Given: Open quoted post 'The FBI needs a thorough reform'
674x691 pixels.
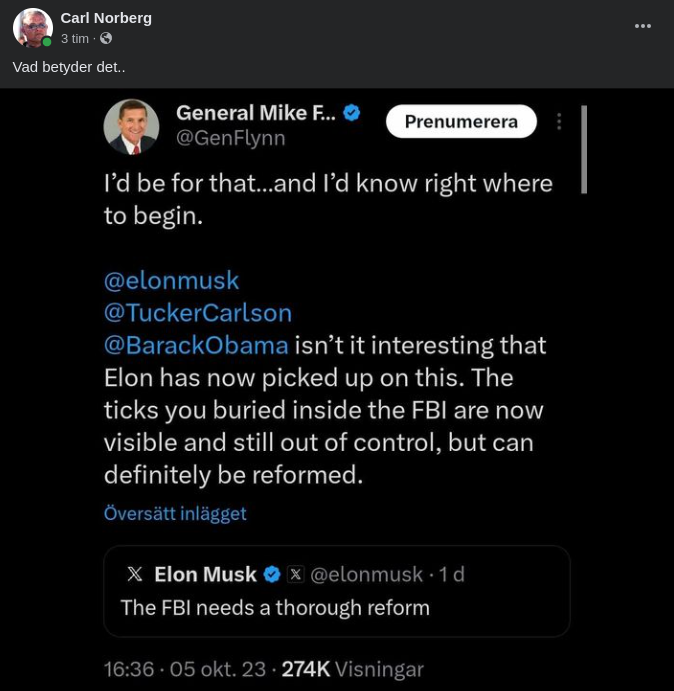Looking at the screenshot, I should [275, 607].
